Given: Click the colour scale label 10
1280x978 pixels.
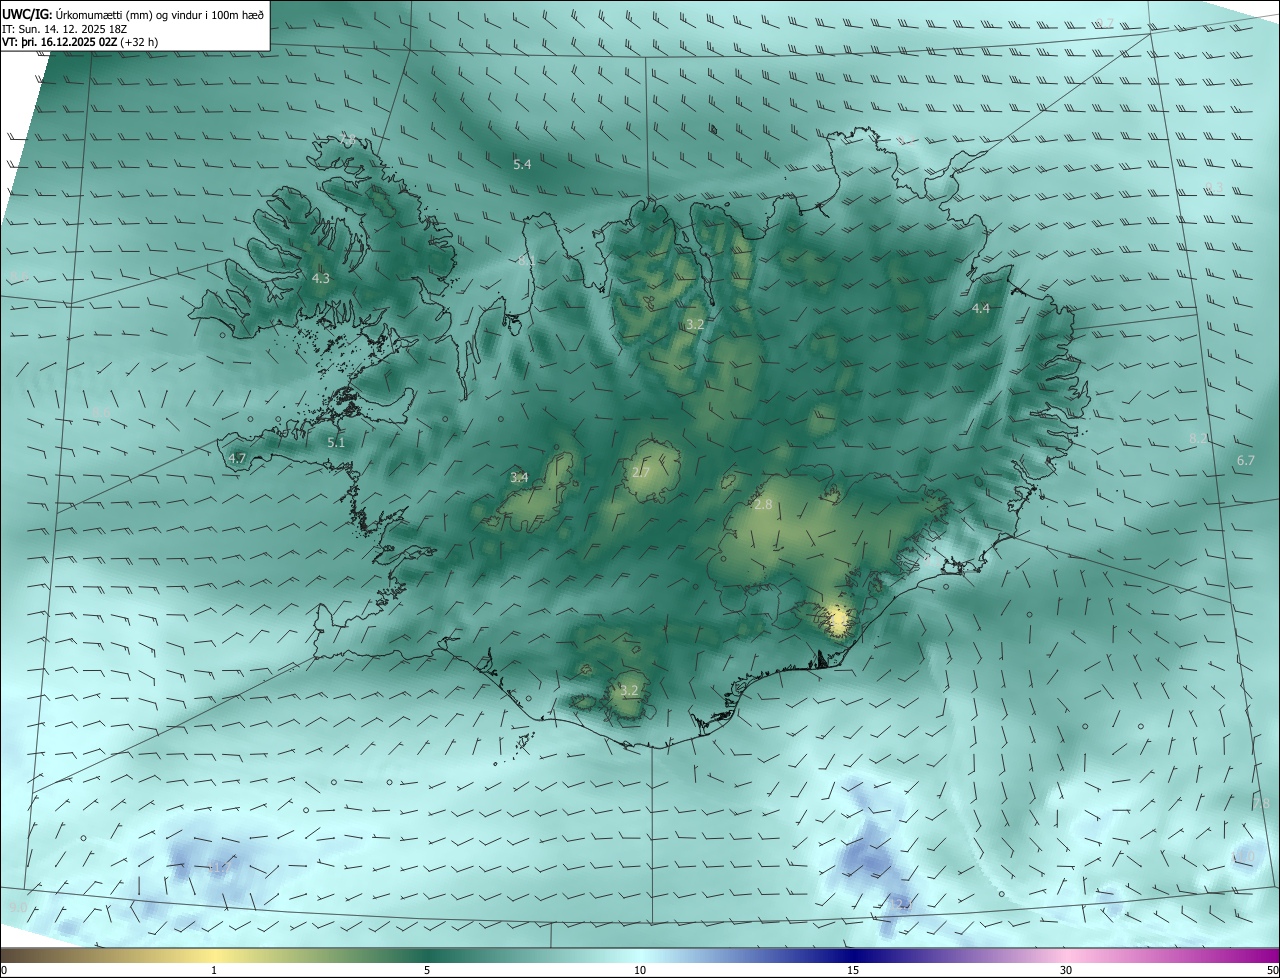Looking at the screenshot, I should pyautogui.click(x=640, y=970).
